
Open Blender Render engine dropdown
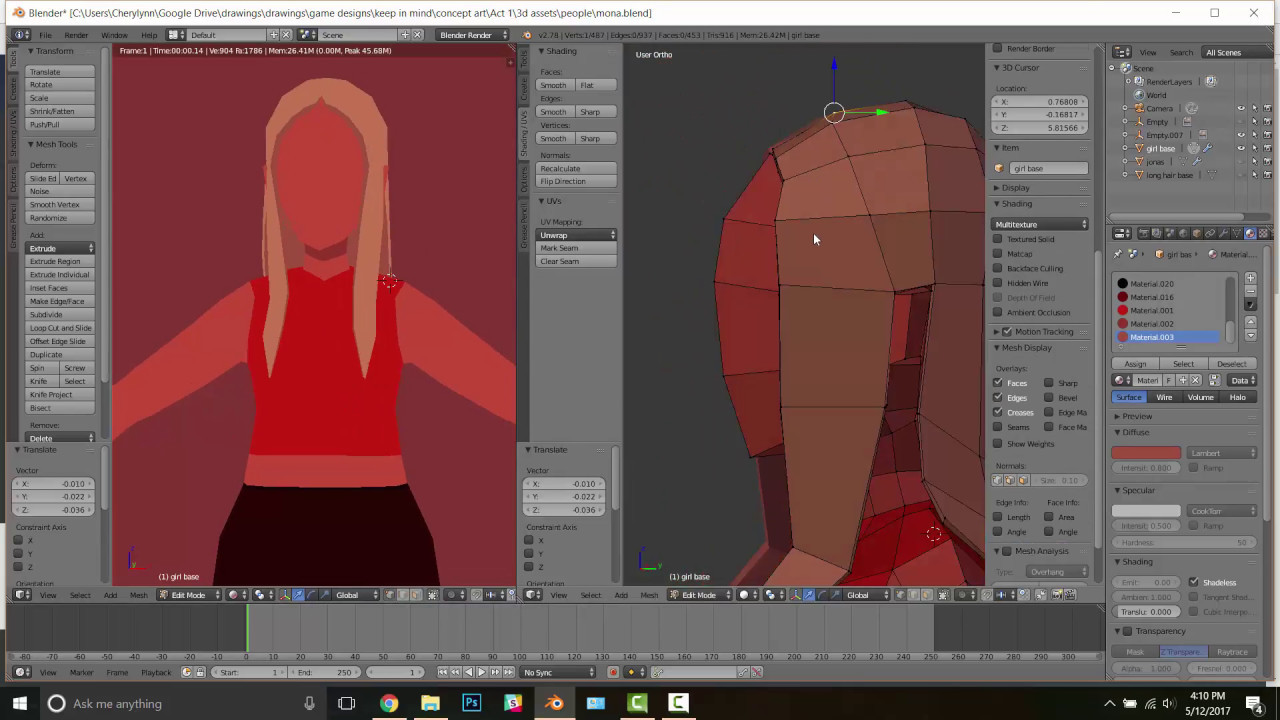click(x=473, y=35)
